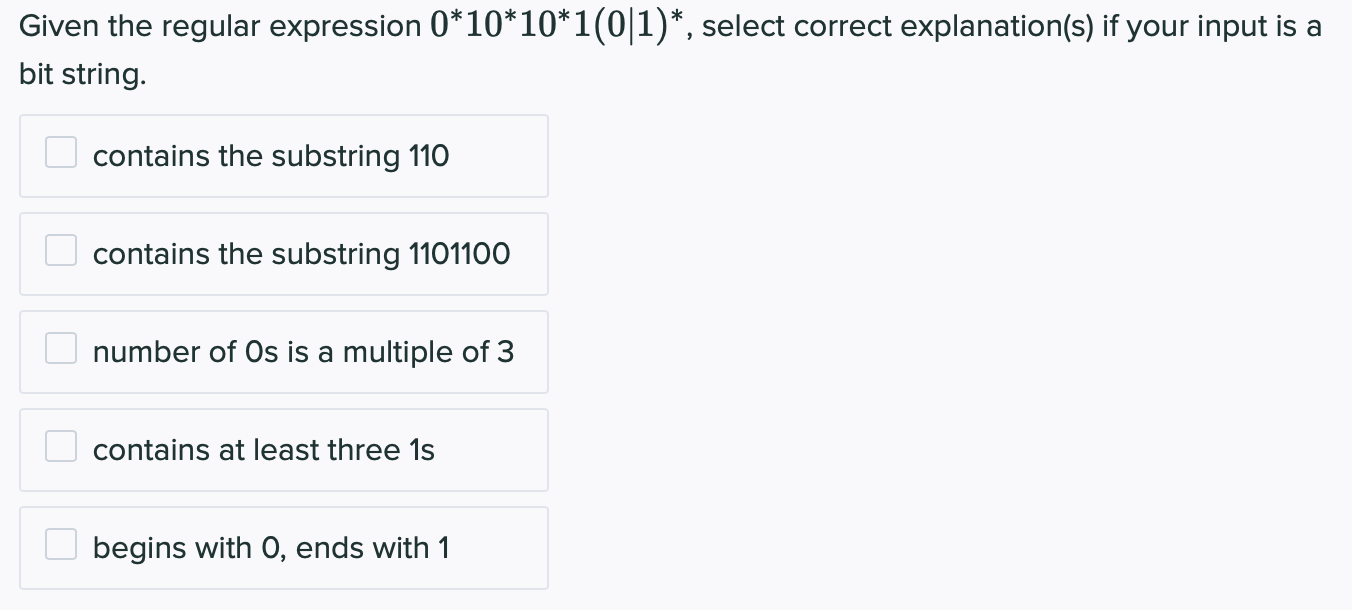
Task: Click the words 'bit string.' in the prompt
Action: pos(82,75)
